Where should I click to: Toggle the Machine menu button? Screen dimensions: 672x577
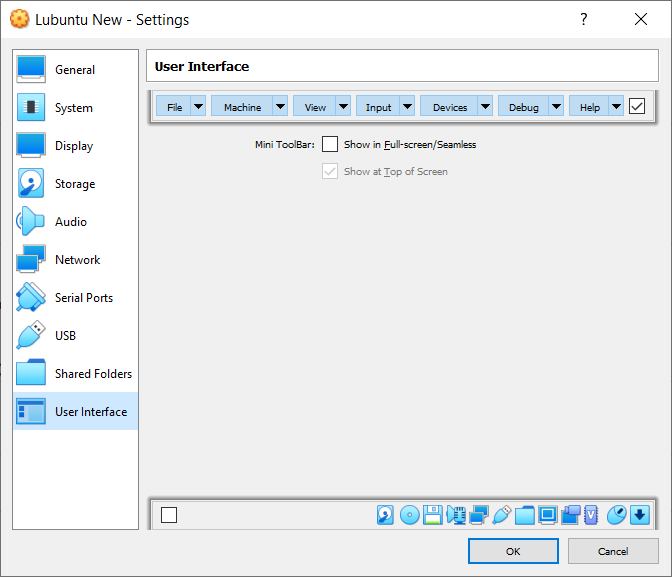pos(242,106)
